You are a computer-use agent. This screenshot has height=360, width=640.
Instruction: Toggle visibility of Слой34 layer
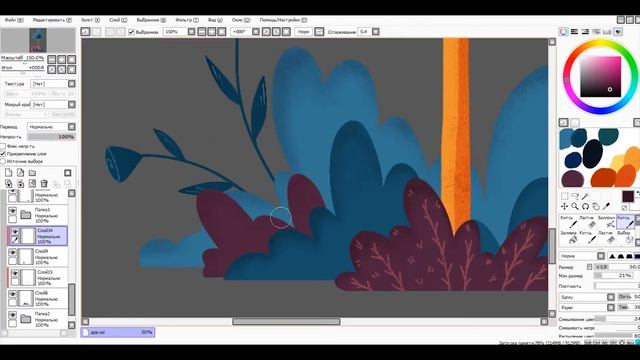[15, 232]
